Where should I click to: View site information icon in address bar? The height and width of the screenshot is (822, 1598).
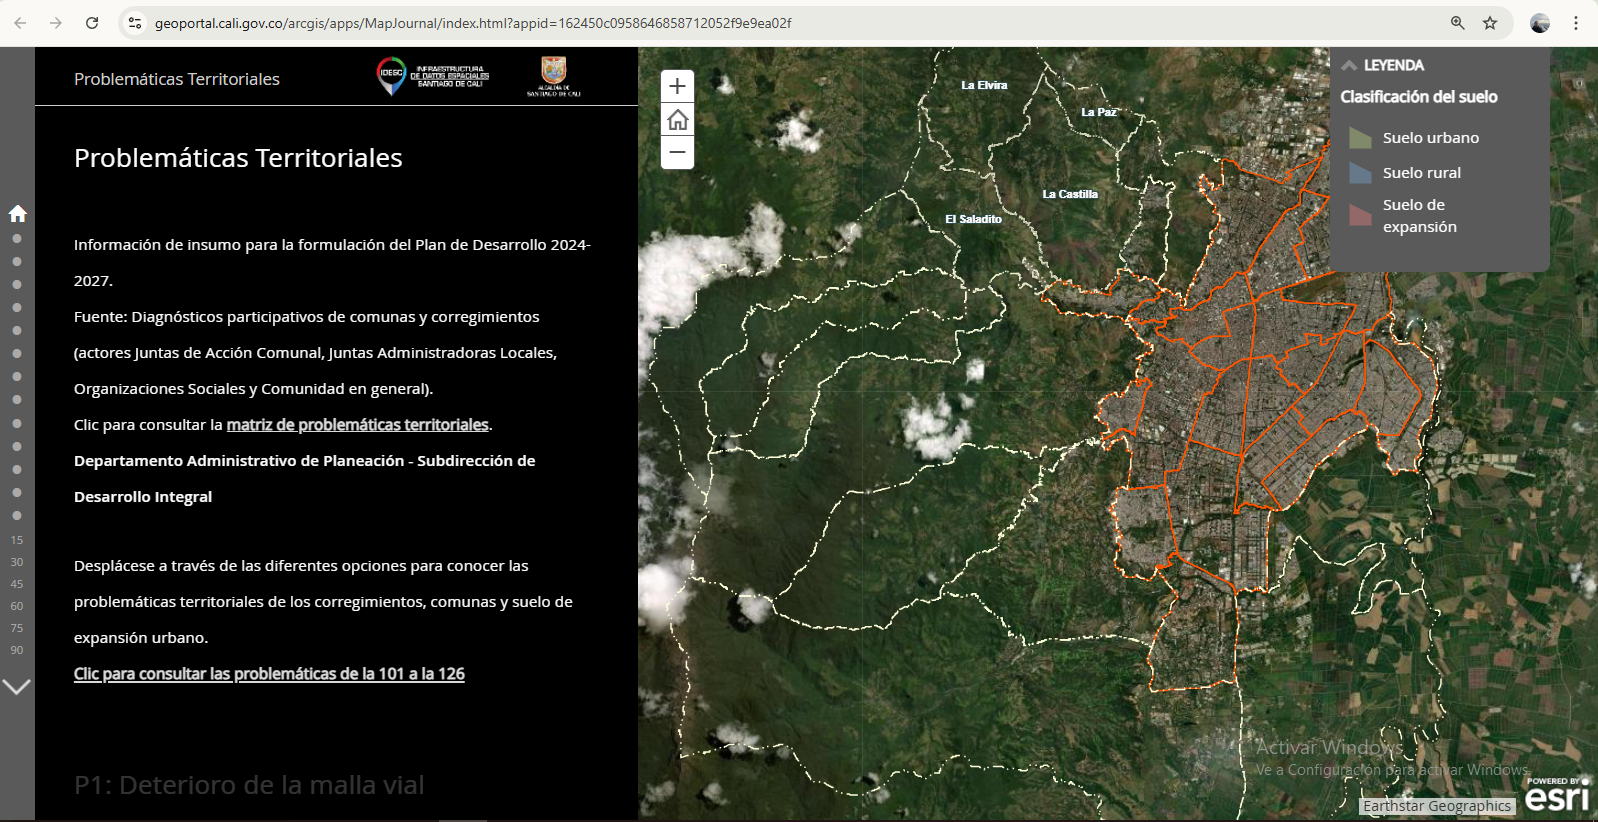pos(135,23)
